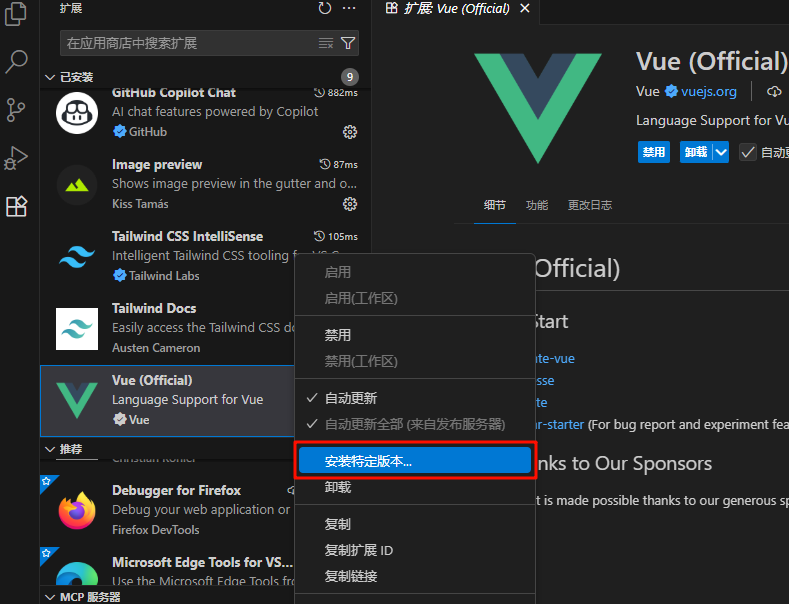This screenshot has height=604, width=789.
Task: Select the Image preview extension icon
Action: (77, 185)
